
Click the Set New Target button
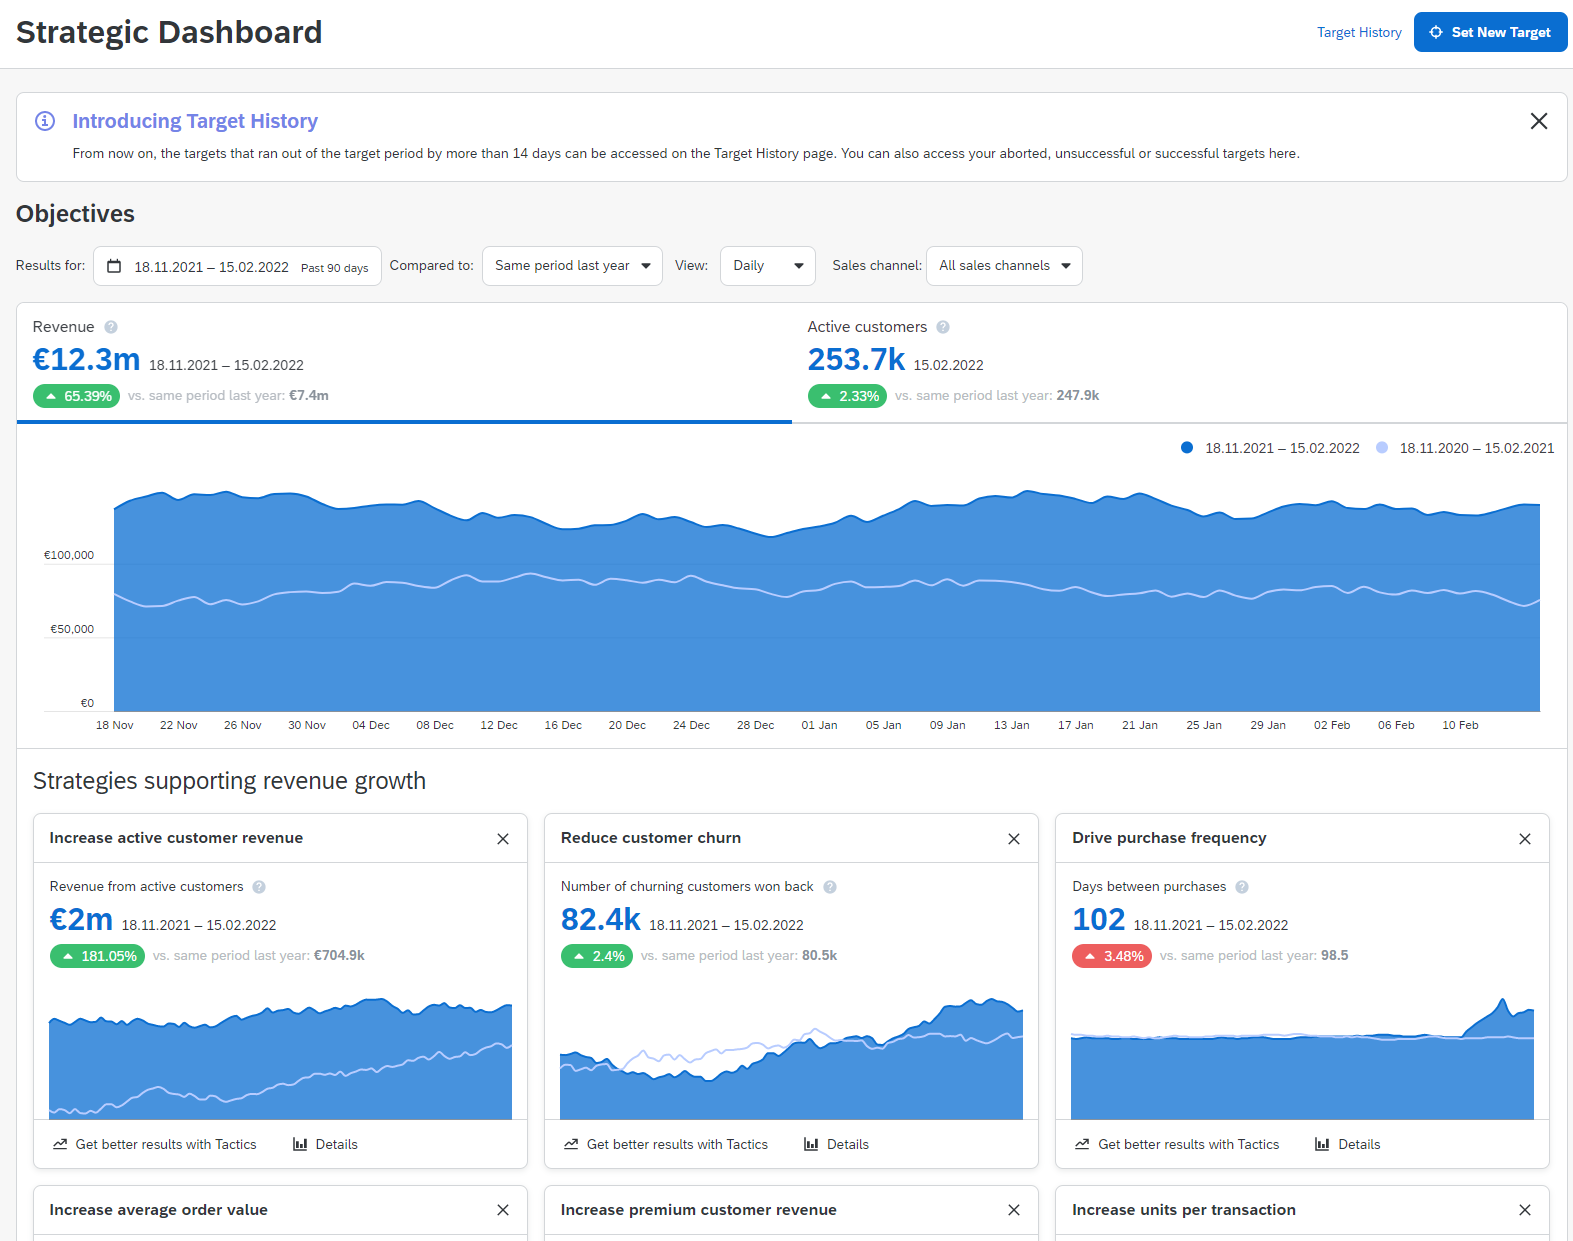1490,32
